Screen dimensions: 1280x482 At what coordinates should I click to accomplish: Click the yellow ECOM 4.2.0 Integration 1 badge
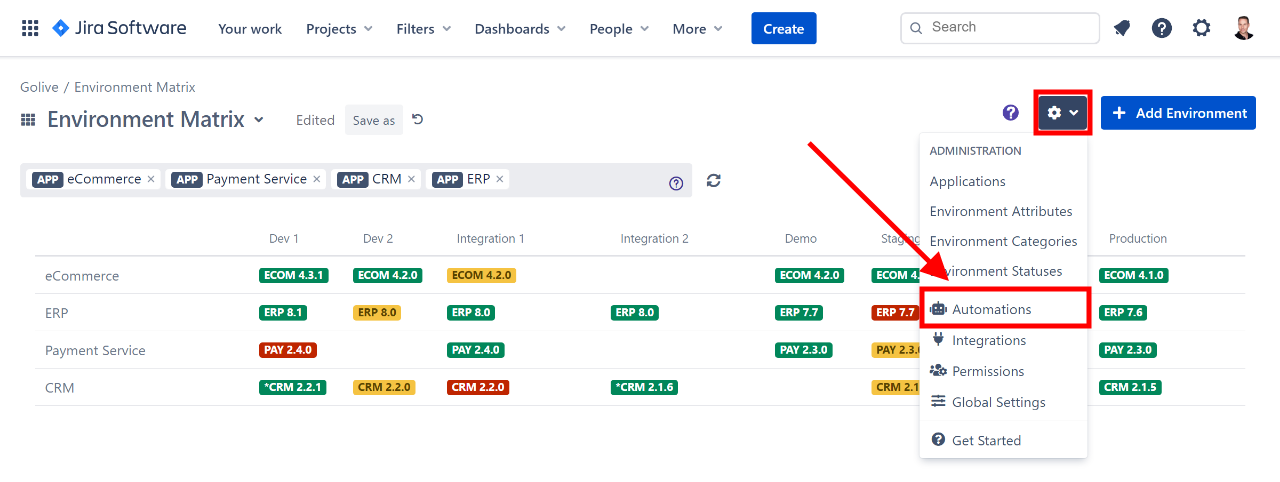coord(481,275)
